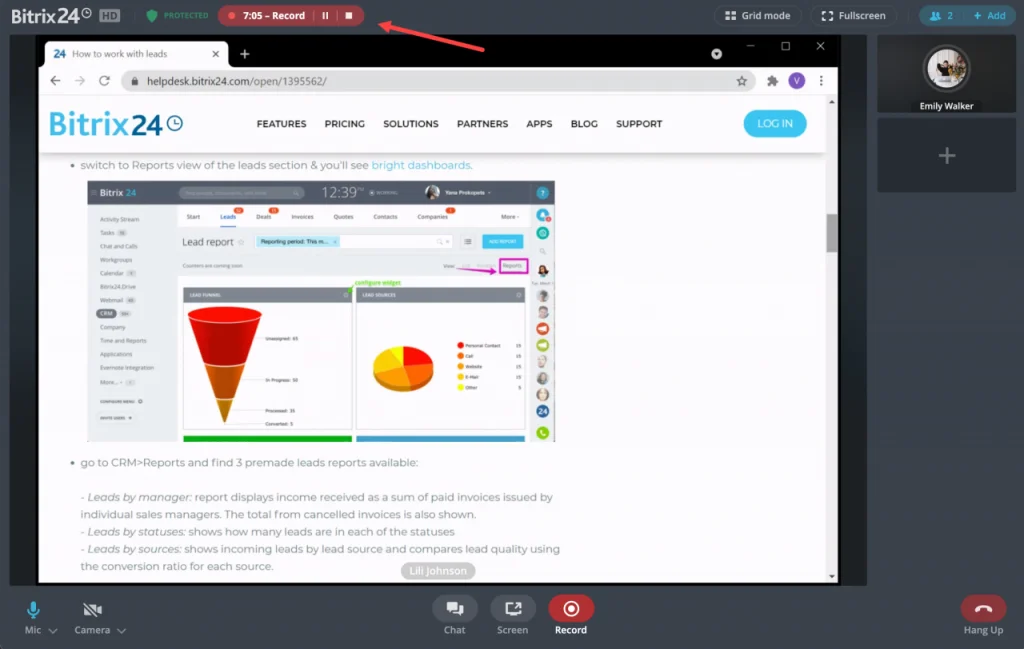The height and width of the screenshot is (649, 1024).
Task: Click the tab search dropdown icon
Action: pyautogui.click(x=716, y=54)
